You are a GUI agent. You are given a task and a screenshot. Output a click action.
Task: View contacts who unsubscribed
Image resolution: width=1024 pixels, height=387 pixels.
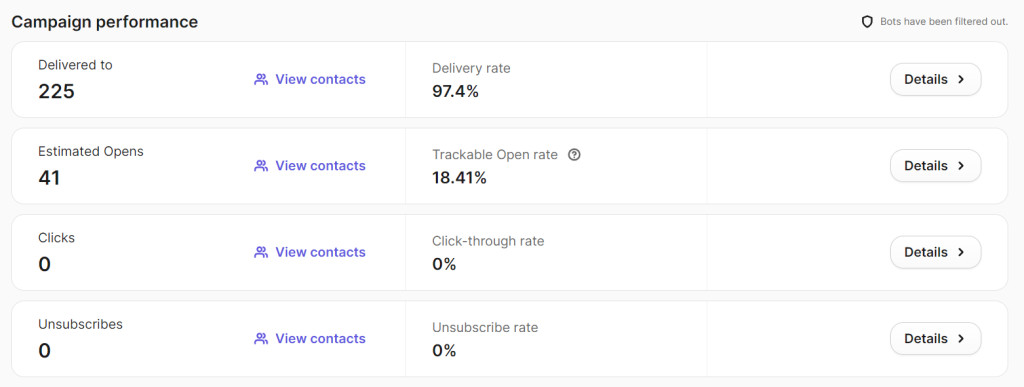pyautogui.click(x=310, y=339)
